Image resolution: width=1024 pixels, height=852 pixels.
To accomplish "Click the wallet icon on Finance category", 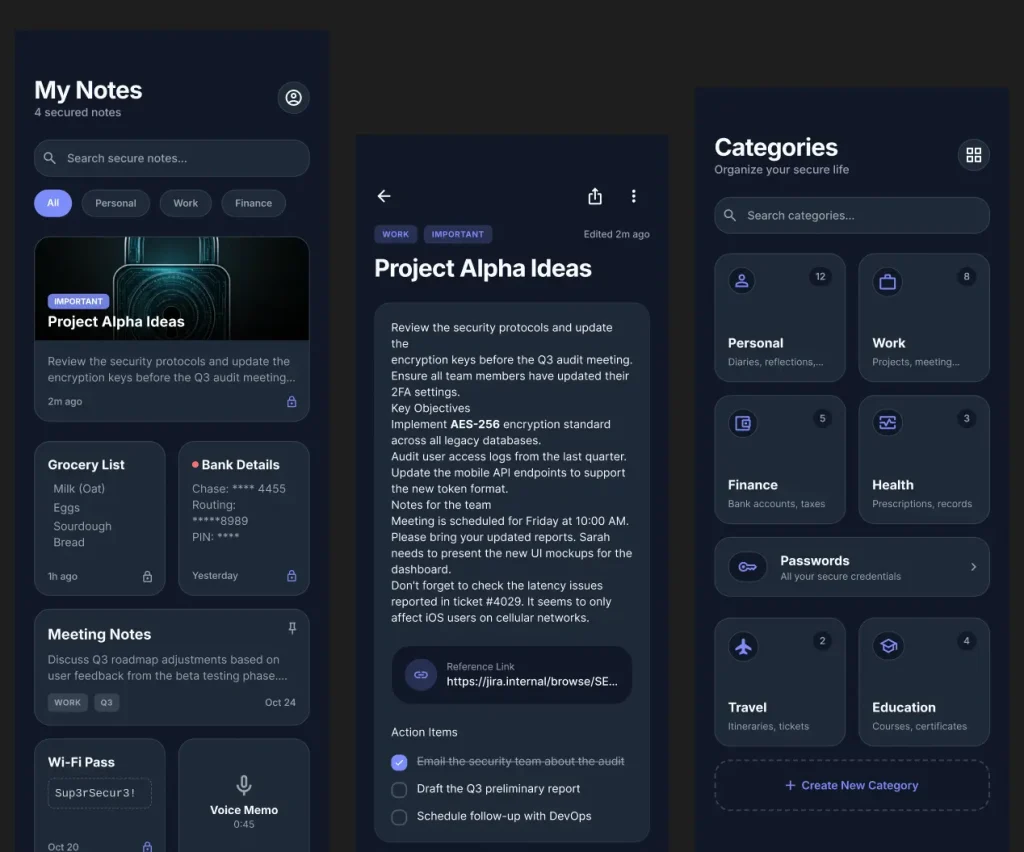I will 743,423.
